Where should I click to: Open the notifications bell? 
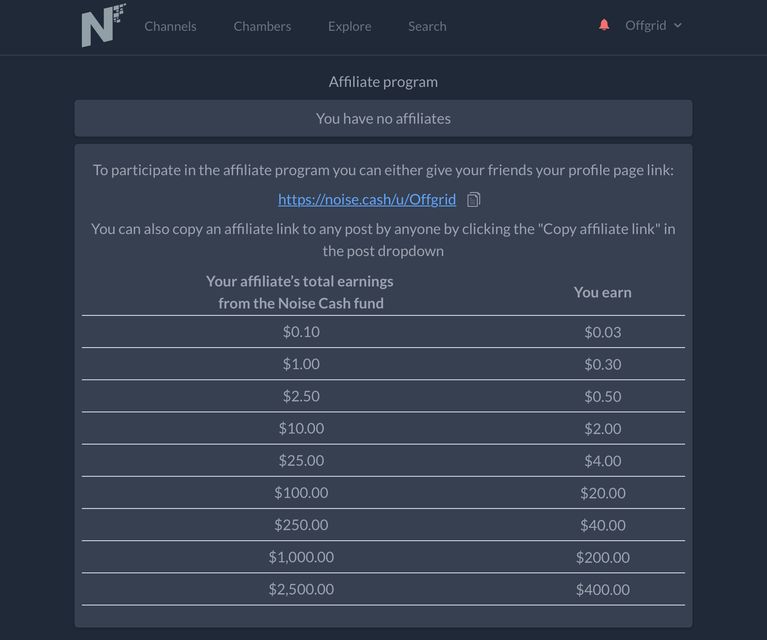[604, 25]
